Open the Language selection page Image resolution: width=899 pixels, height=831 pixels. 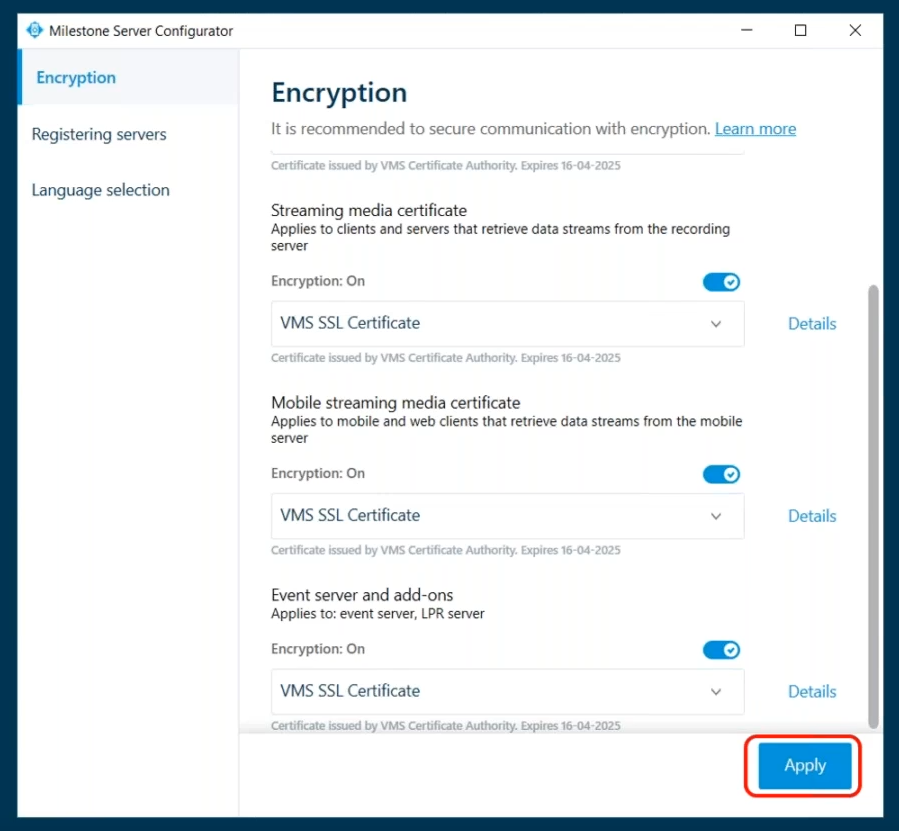point(100,190)
